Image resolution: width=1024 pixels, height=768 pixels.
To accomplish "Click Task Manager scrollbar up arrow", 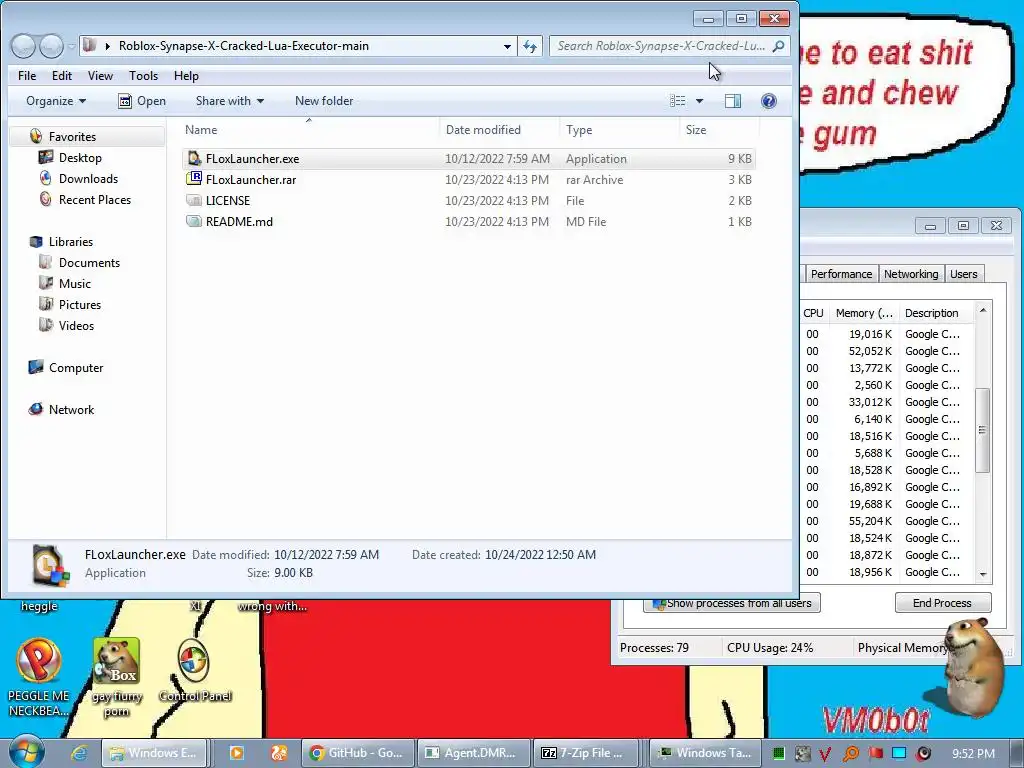I will [983, 312].
